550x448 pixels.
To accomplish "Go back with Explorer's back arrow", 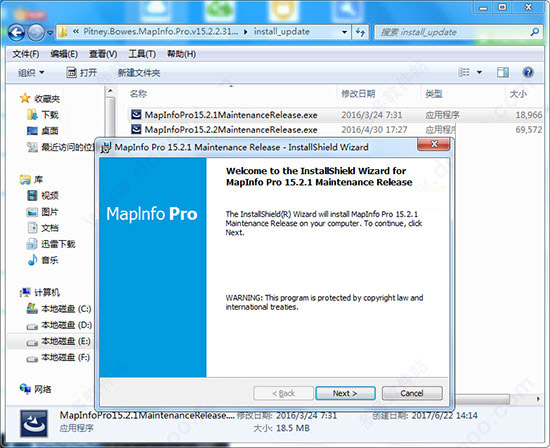I will (x=16, y=33).
